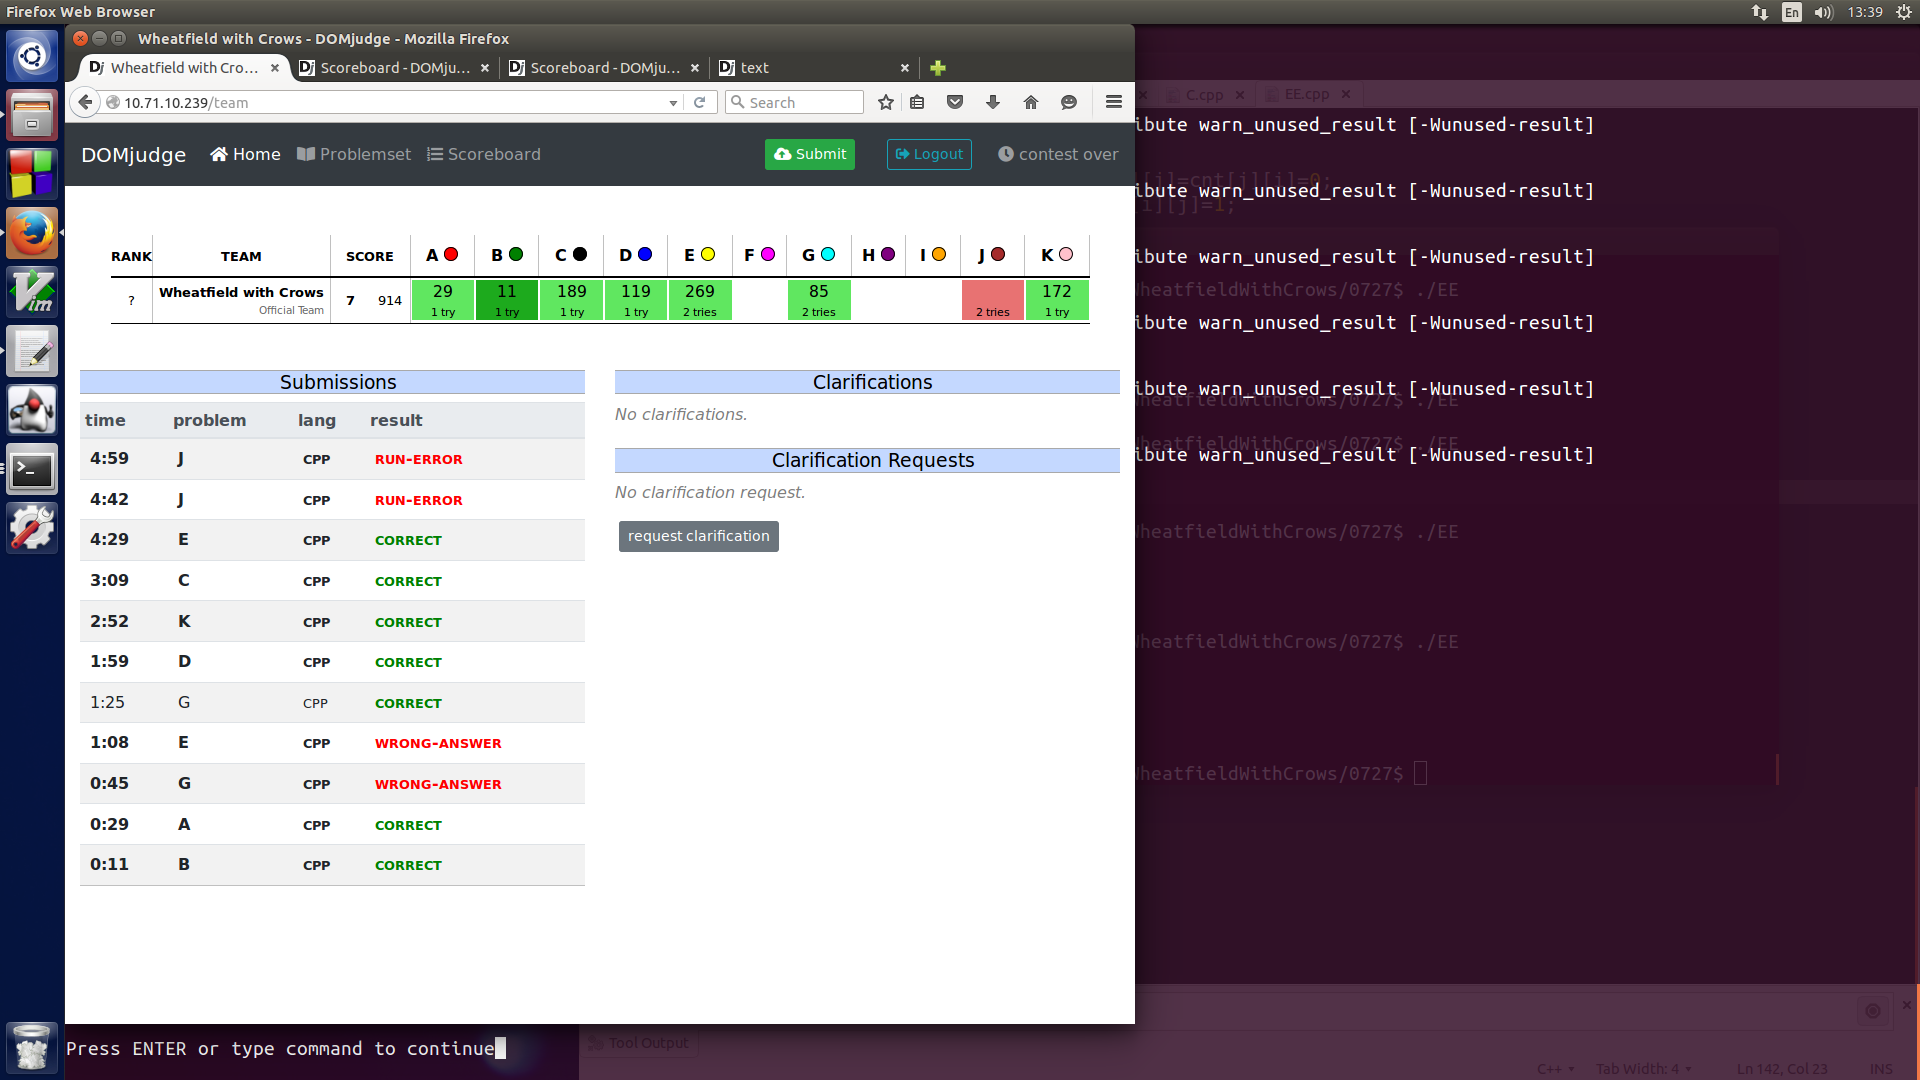Click the request clarification button
The width and height of the screenshot is (1920, 1080).
tap(698, 536)
